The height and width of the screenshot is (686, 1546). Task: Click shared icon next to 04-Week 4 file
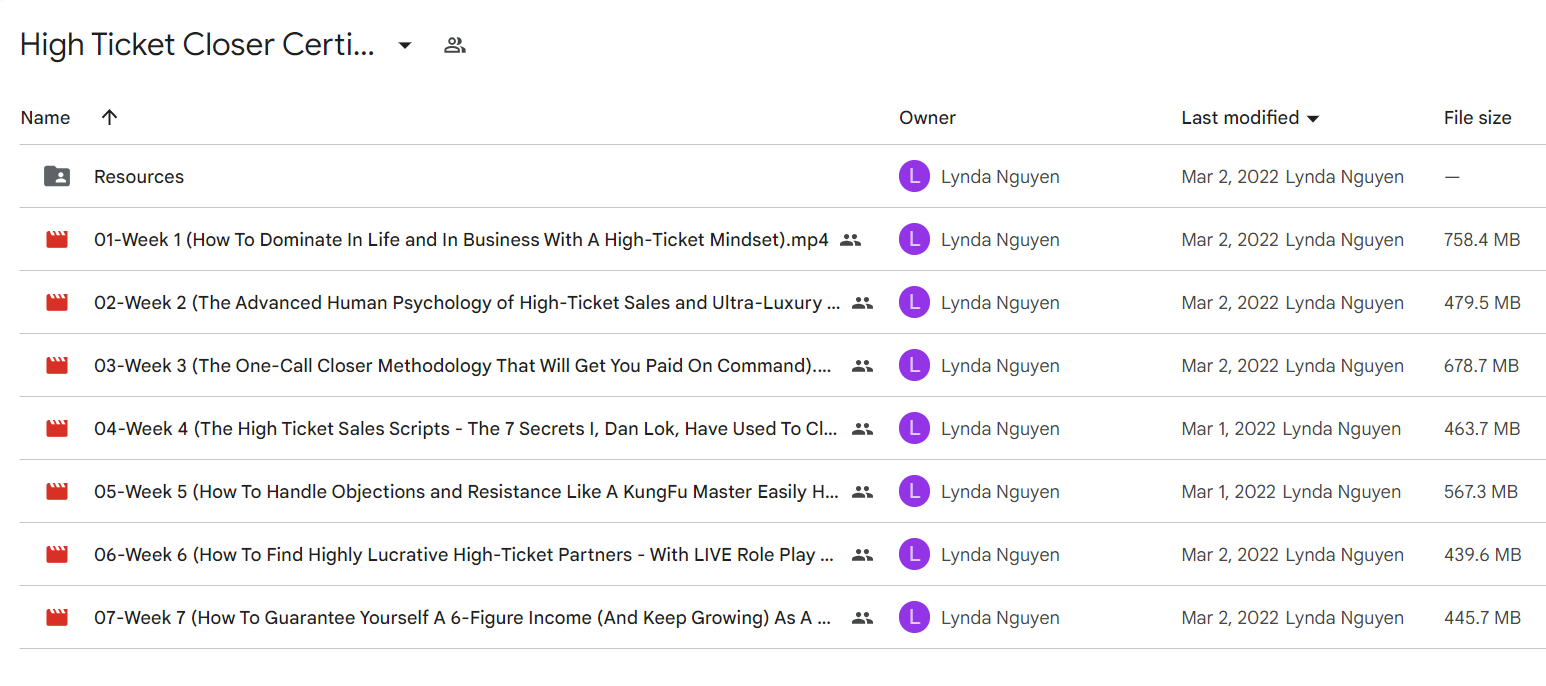[x=862, y=429]
